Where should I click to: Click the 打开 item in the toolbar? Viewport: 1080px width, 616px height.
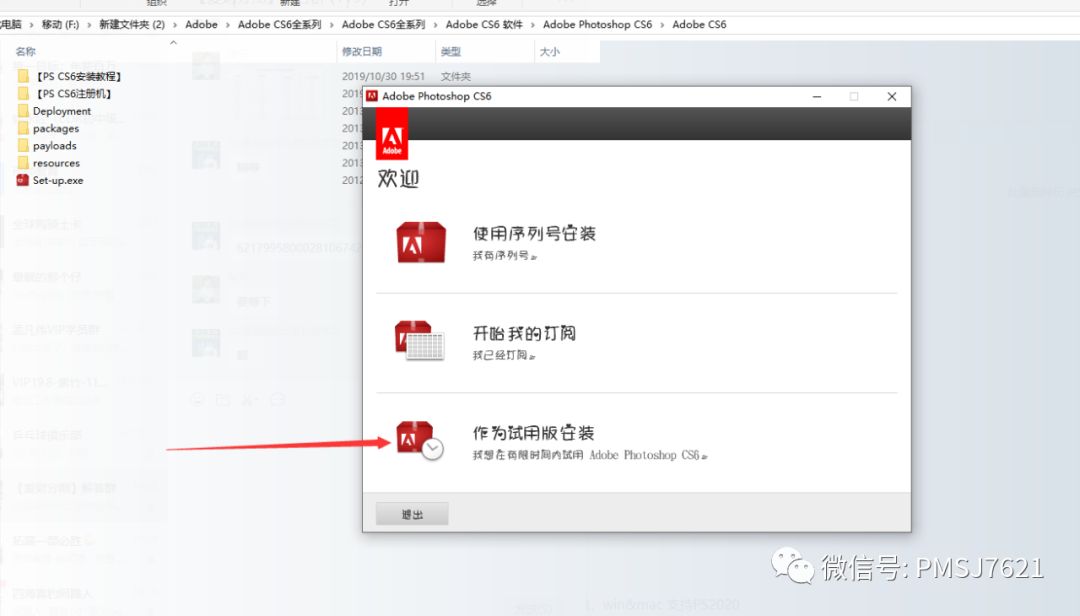[x=397, y=3]
